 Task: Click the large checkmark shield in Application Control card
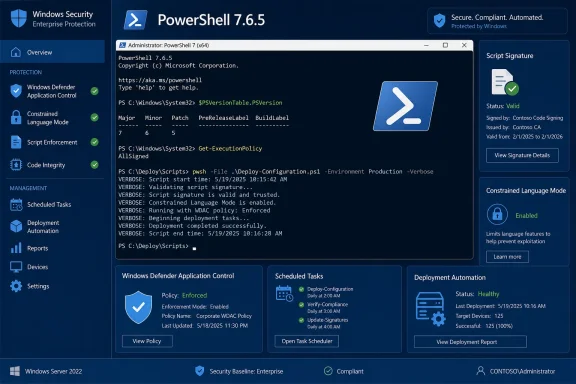[138, 307]
